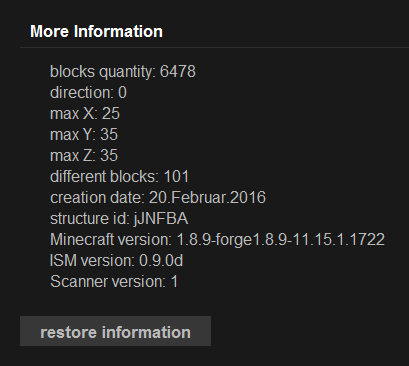This screenshot has width=409, height=366.
Task: Click the divider line under More Information
Action: tap(214, 47)
